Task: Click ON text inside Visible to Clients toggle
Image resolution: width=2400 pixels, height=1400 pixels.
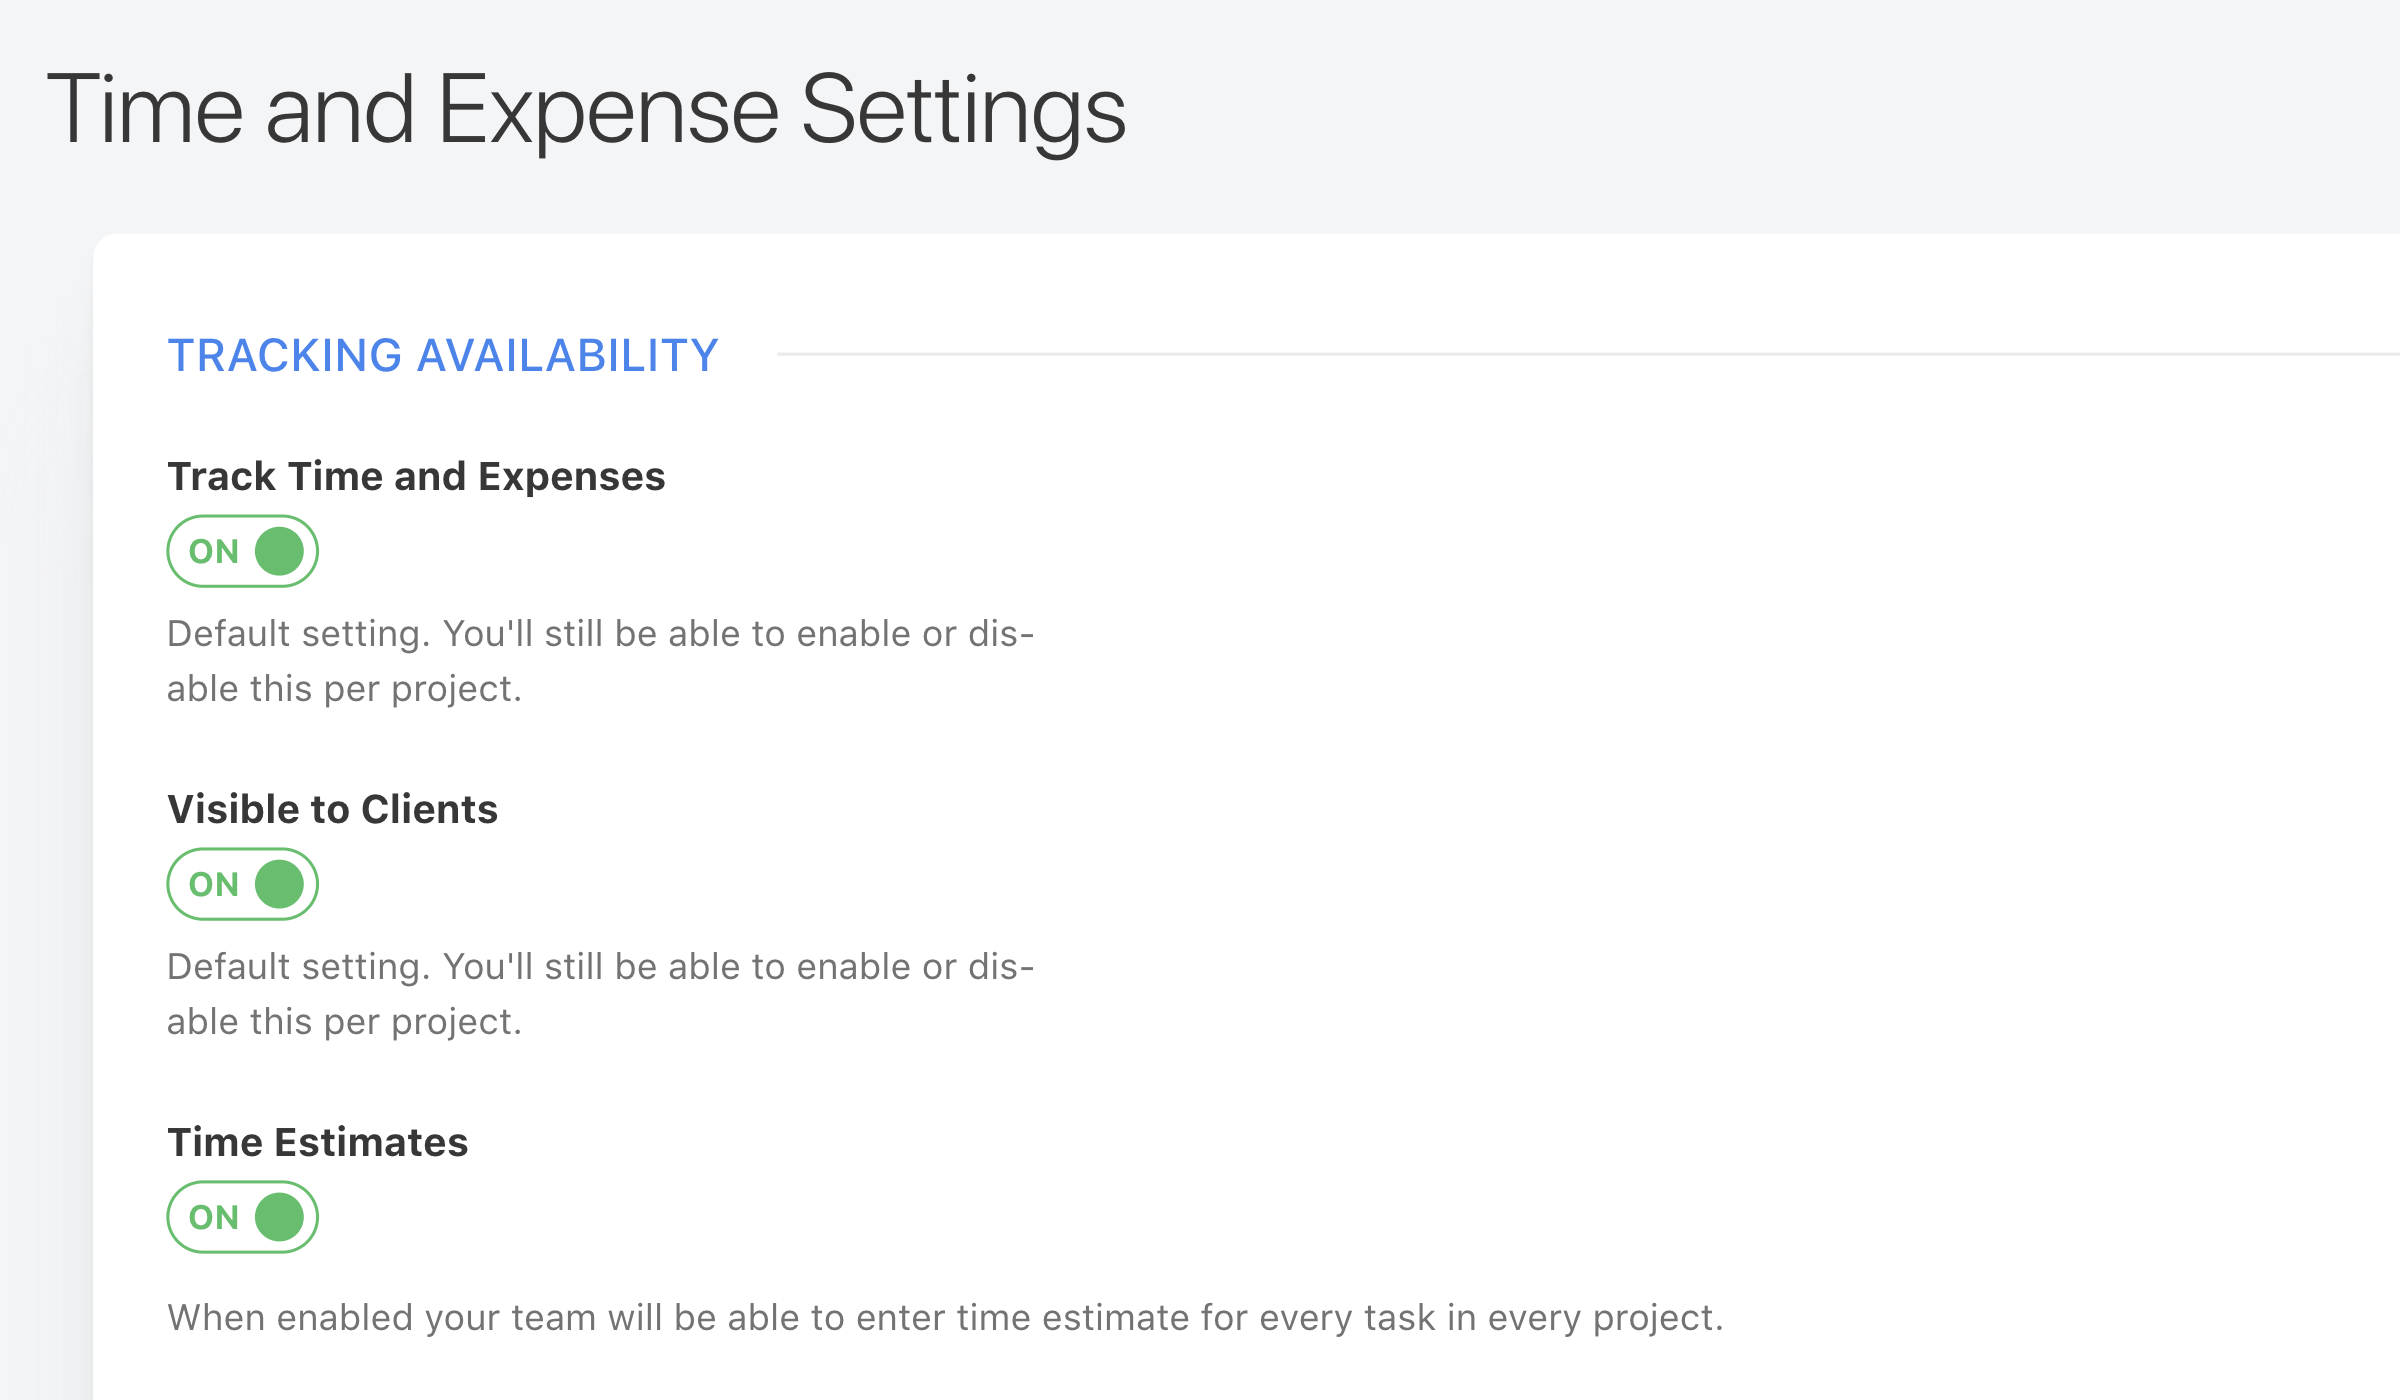Action: (x=214, y=884)
